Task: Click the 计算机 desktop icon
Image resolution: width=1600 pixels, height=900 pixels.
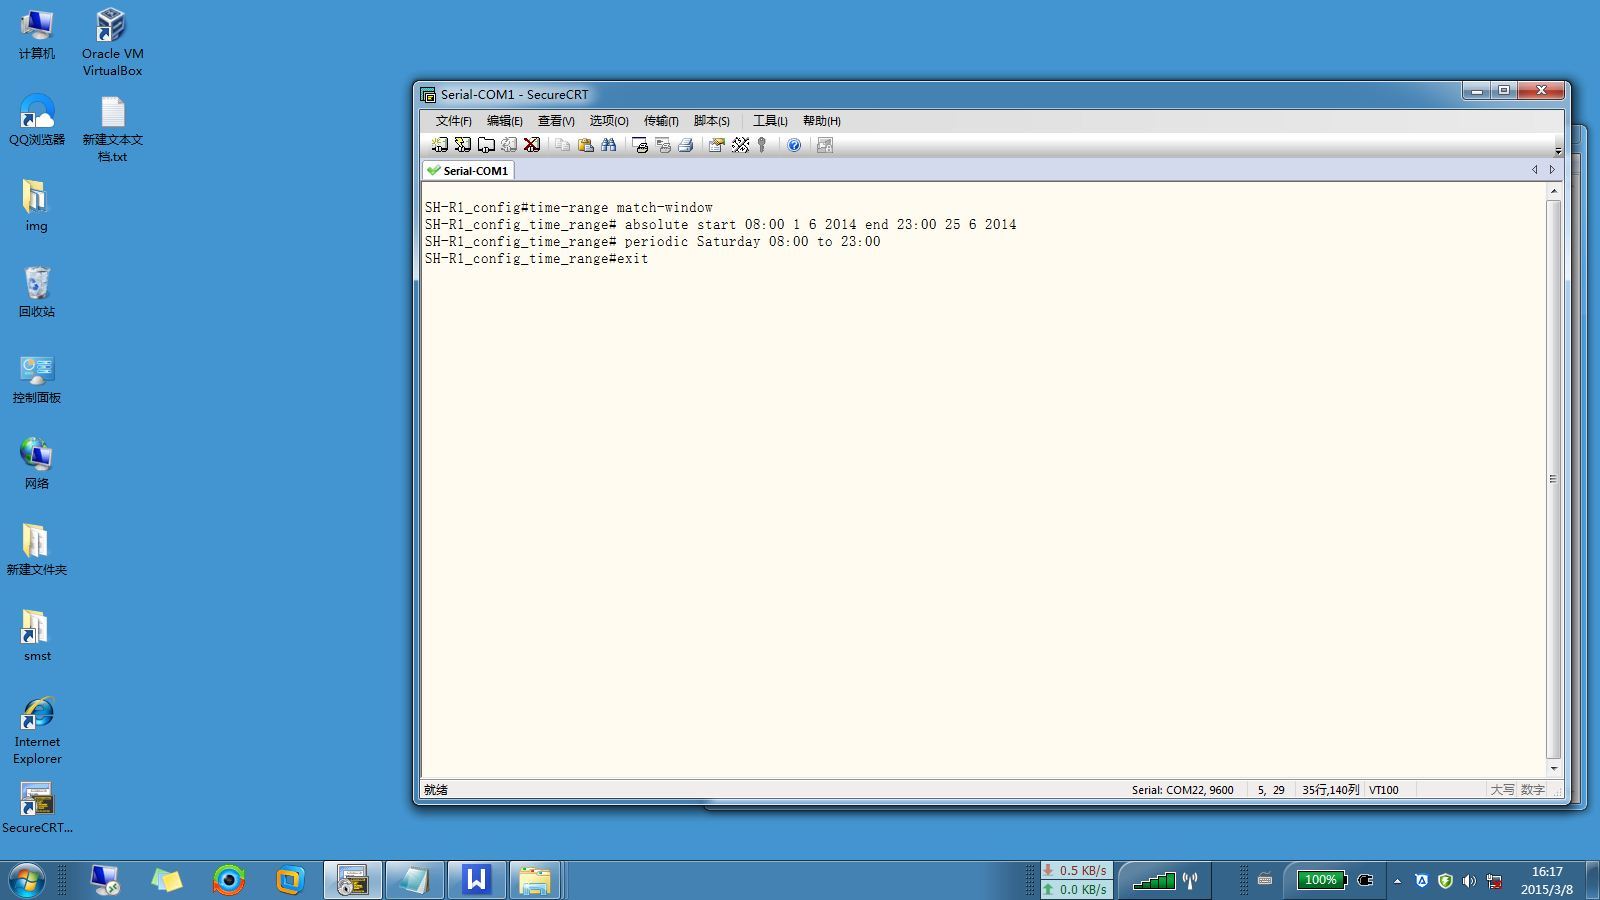Action: tap(37, 35)
